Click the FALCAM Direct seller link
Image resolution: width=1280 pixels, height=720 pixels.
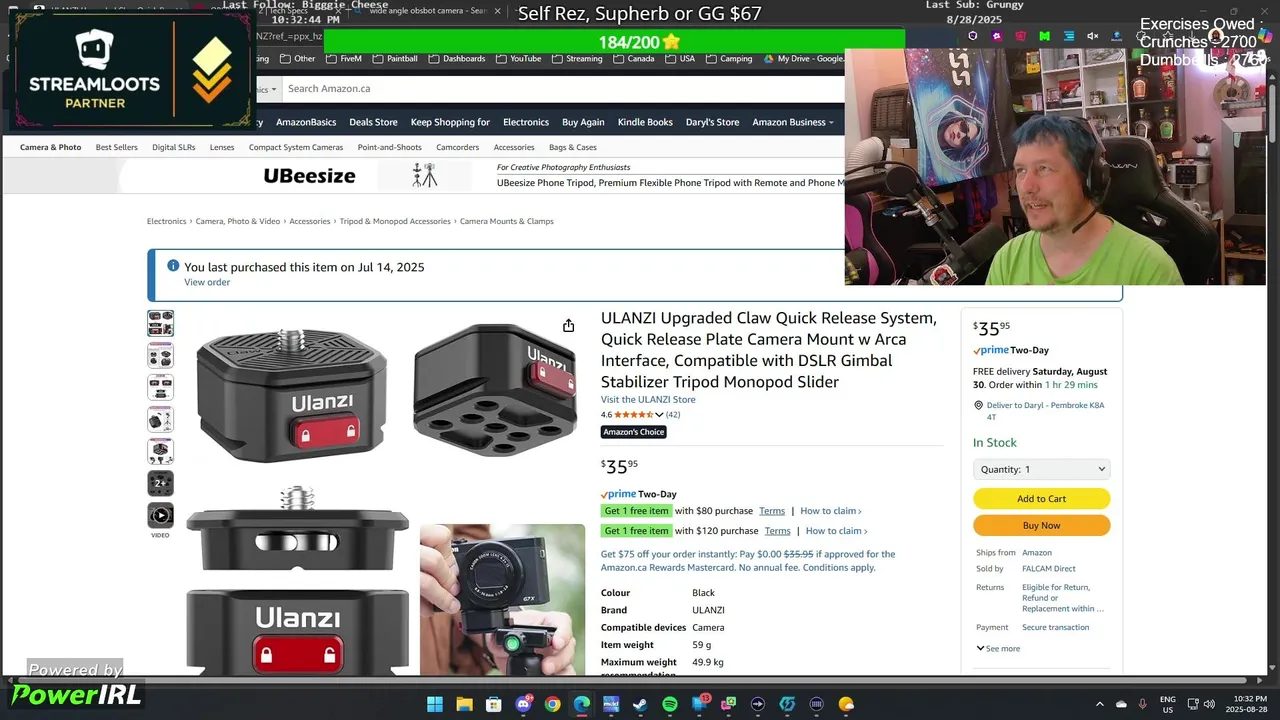1049,569
